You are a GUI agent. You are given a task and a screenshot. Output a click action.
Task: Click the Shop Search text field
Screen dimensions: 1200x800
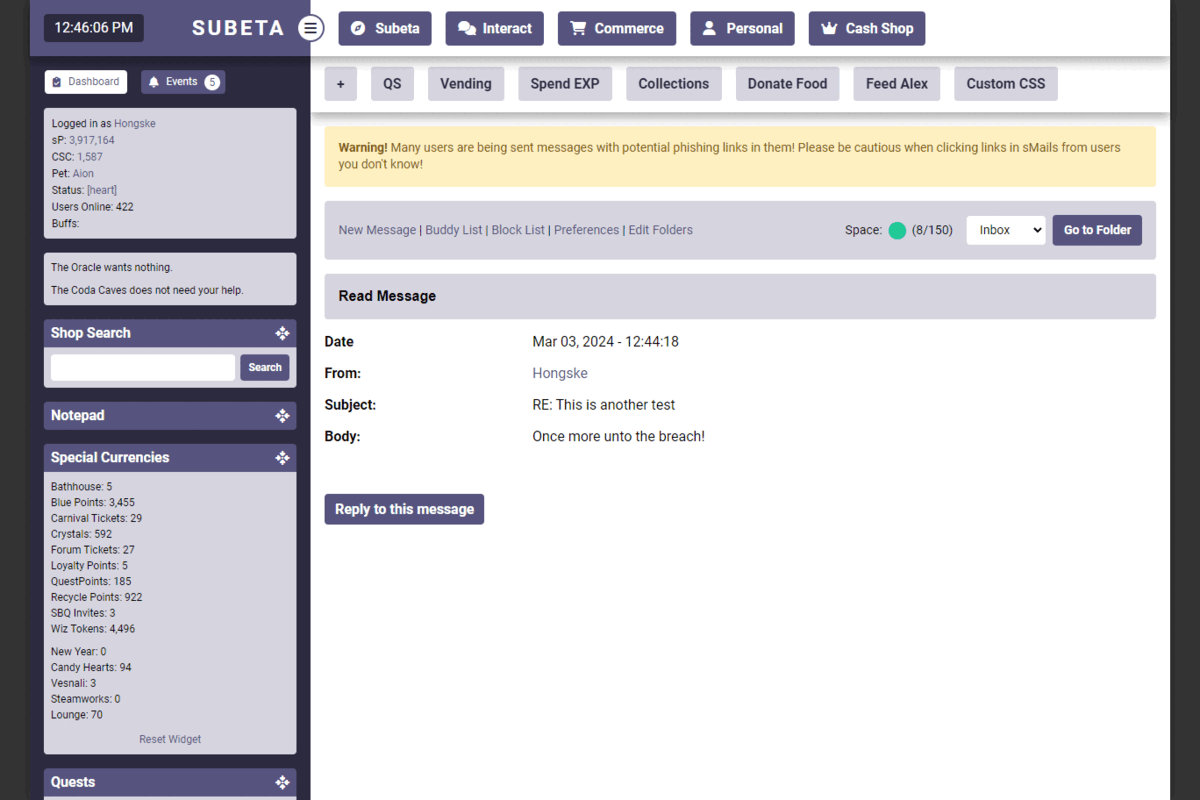(143, 367)
